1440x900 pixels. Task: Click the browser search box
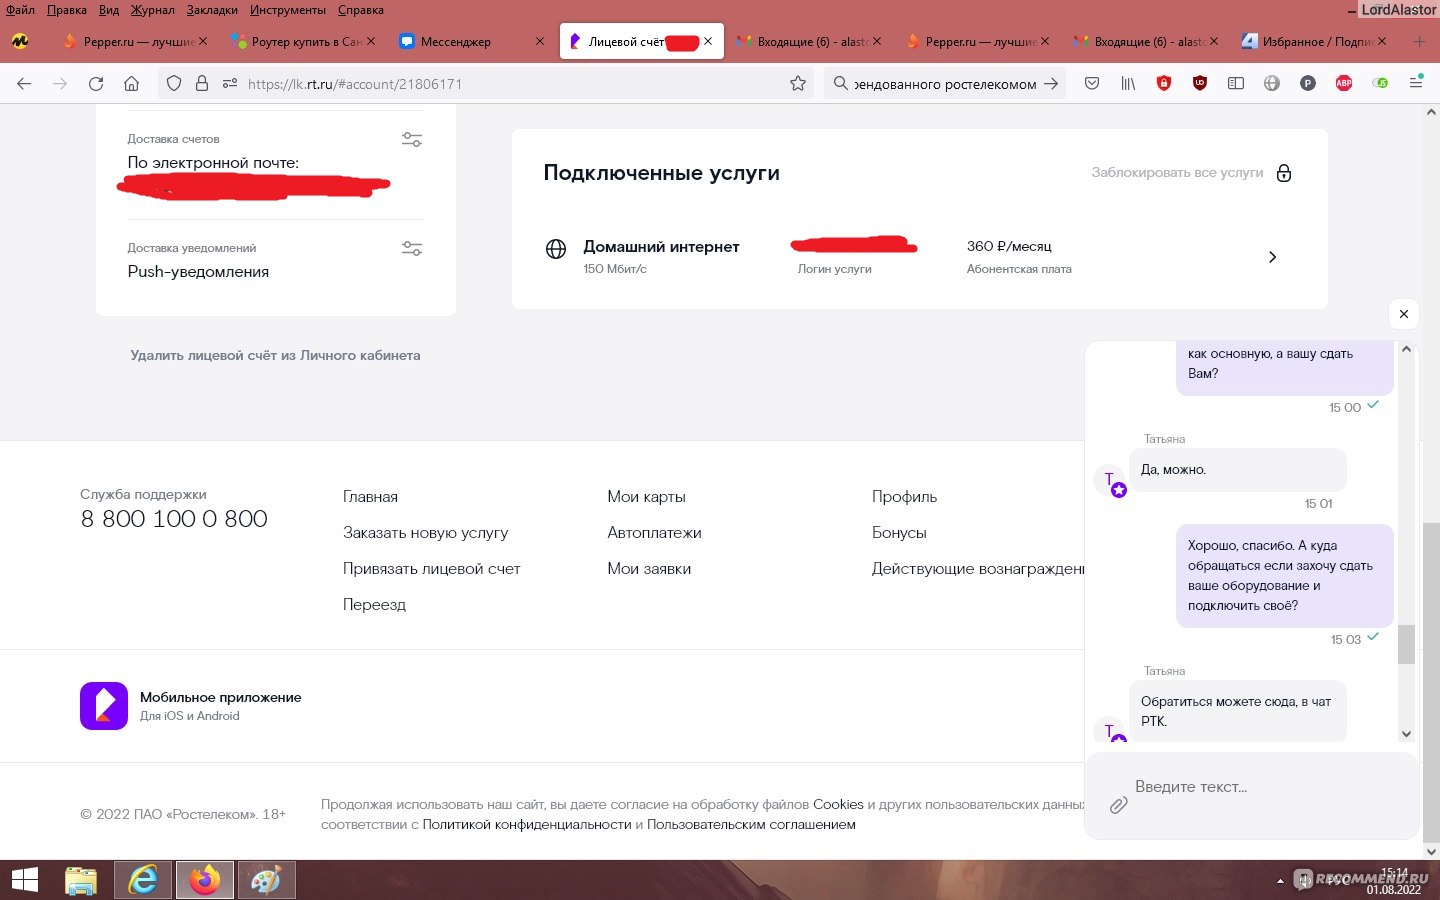[x=945, y=84]
